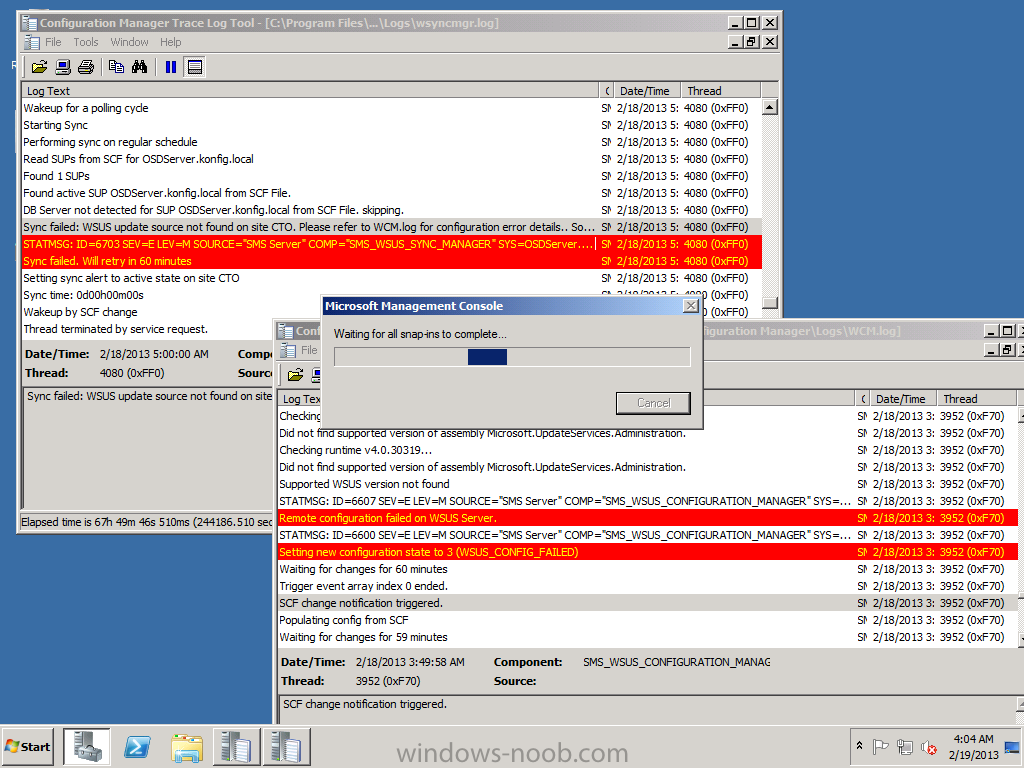This screenshot has width=1024, height=768.
Task: Select the 'Starting Sync' log row
Action: [x=392, y=125]
